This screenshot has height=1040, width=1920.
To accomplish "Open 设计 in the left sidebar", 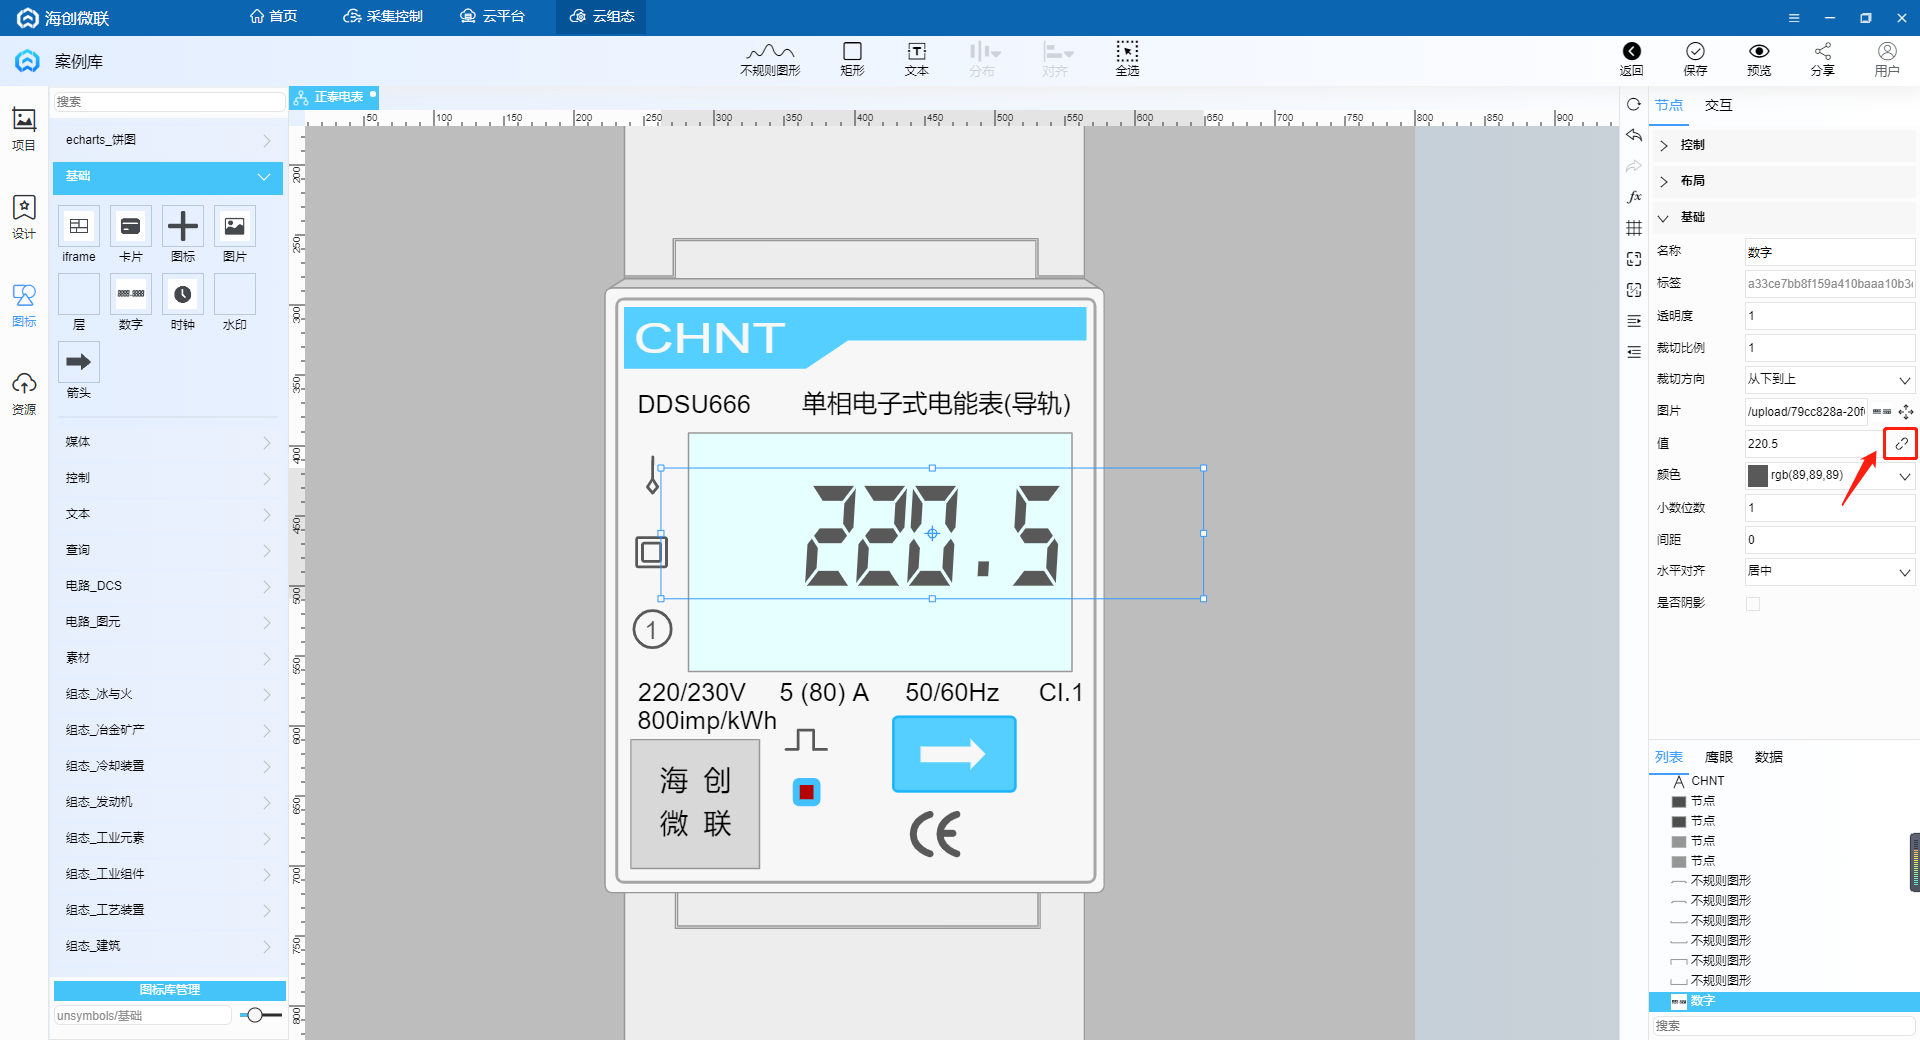I will coord(24,217).
